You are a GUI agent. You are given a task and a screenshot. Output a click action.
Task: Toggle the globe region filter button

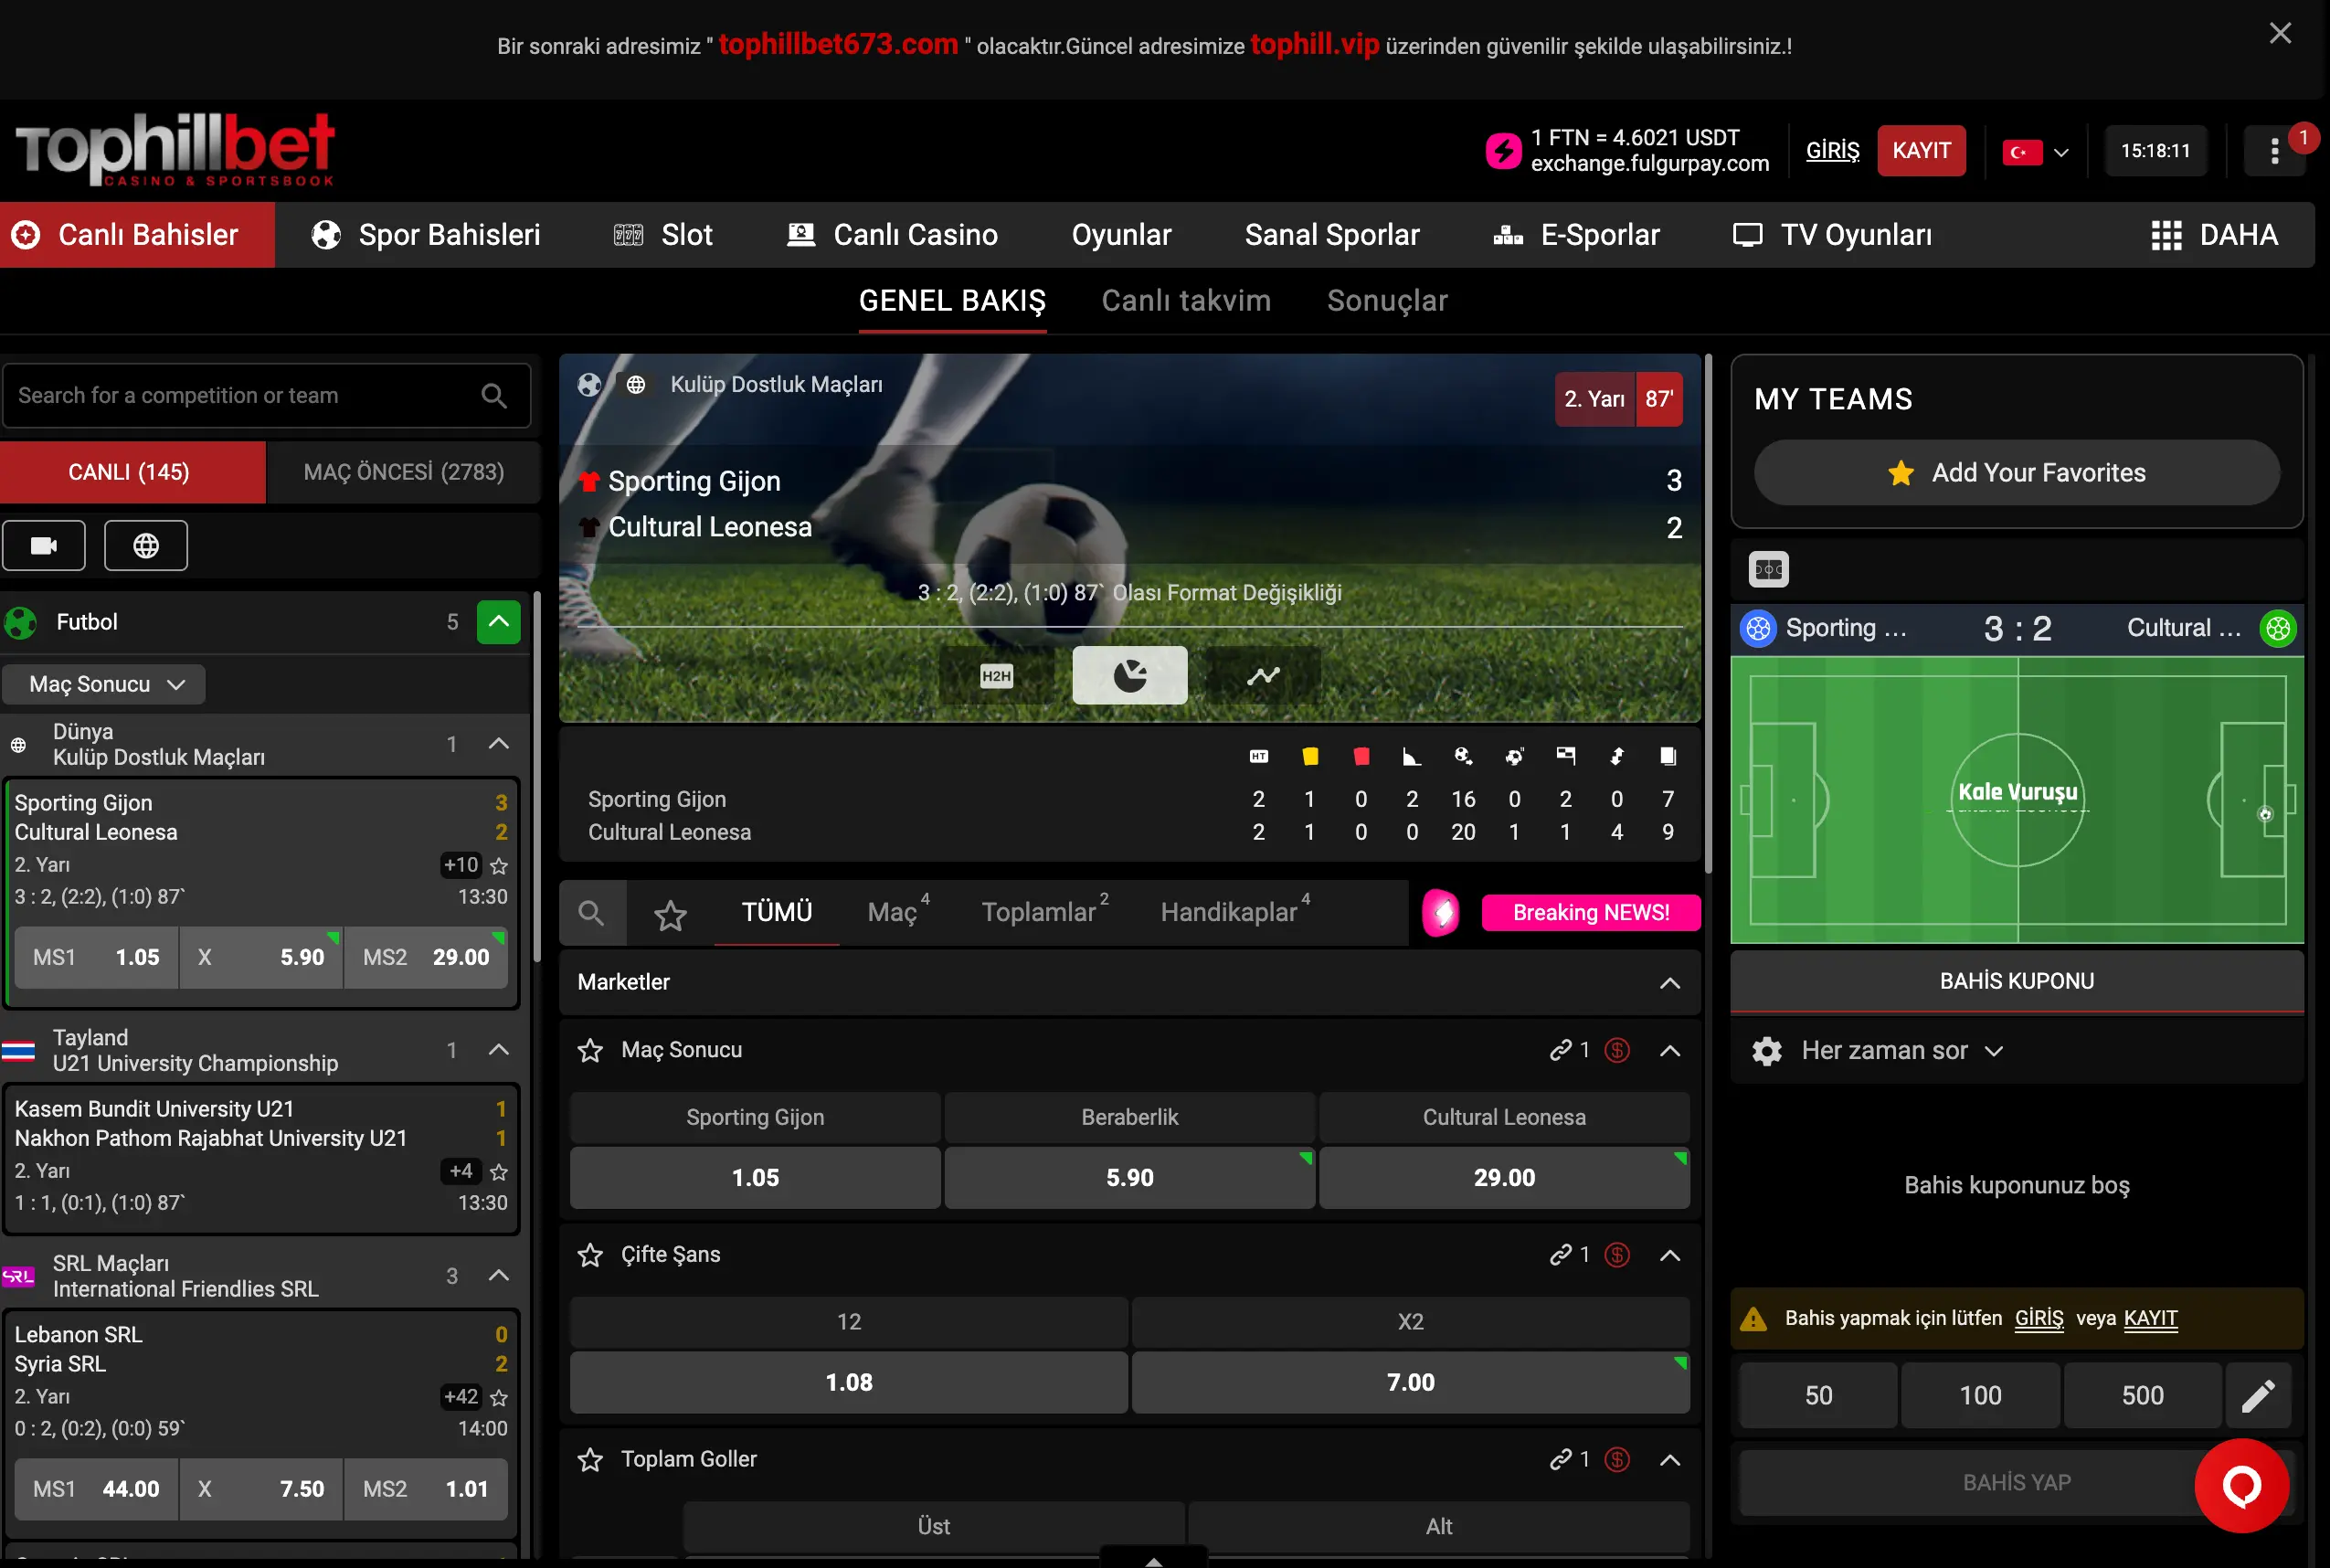tap(146, 546)
